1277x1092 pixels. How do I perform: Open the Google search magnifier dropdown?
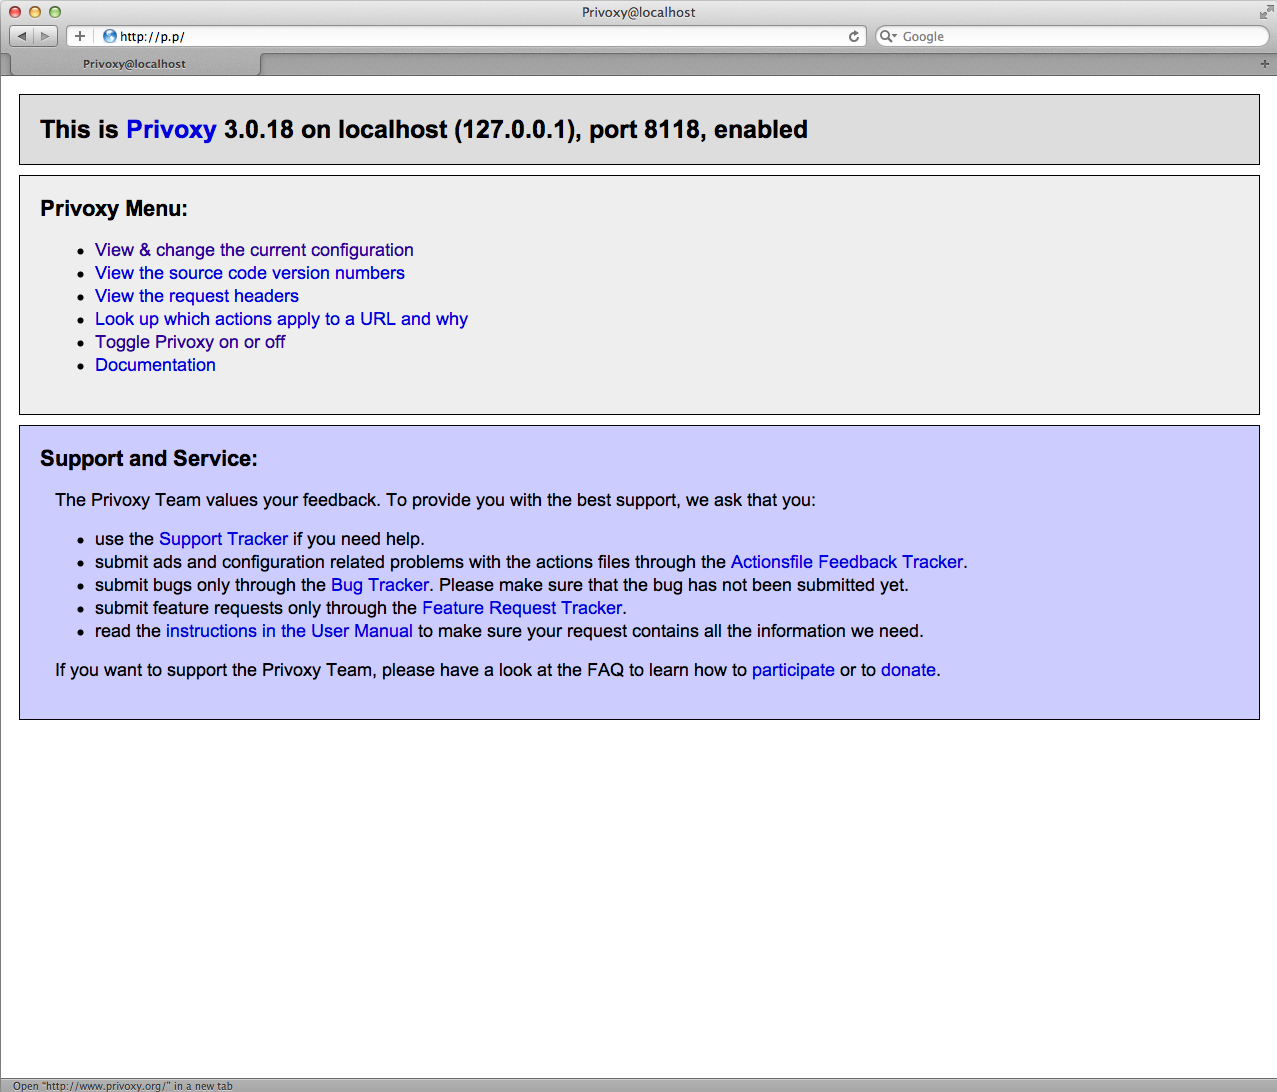pyautogui.click(x=888, y=36)
